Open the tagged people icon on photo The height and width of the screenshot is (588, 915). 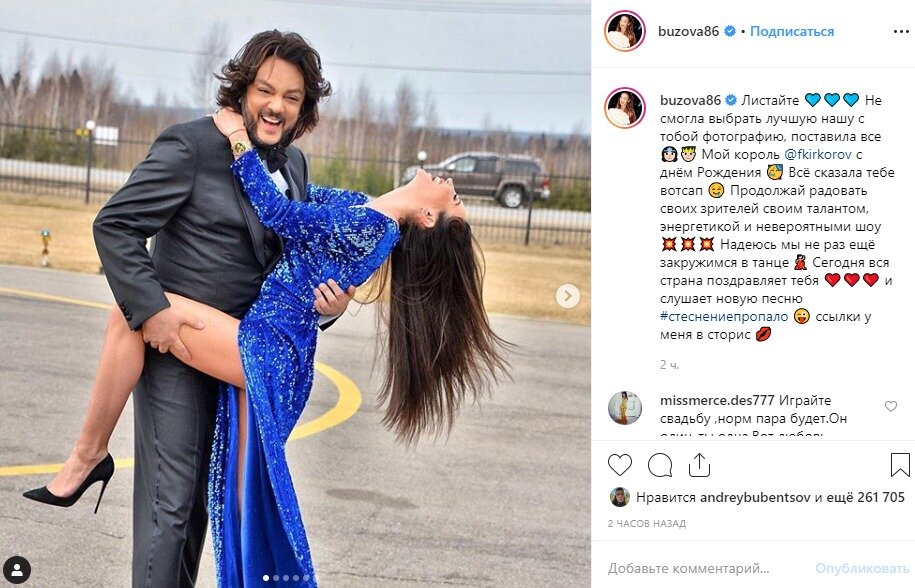coord(17,569)
